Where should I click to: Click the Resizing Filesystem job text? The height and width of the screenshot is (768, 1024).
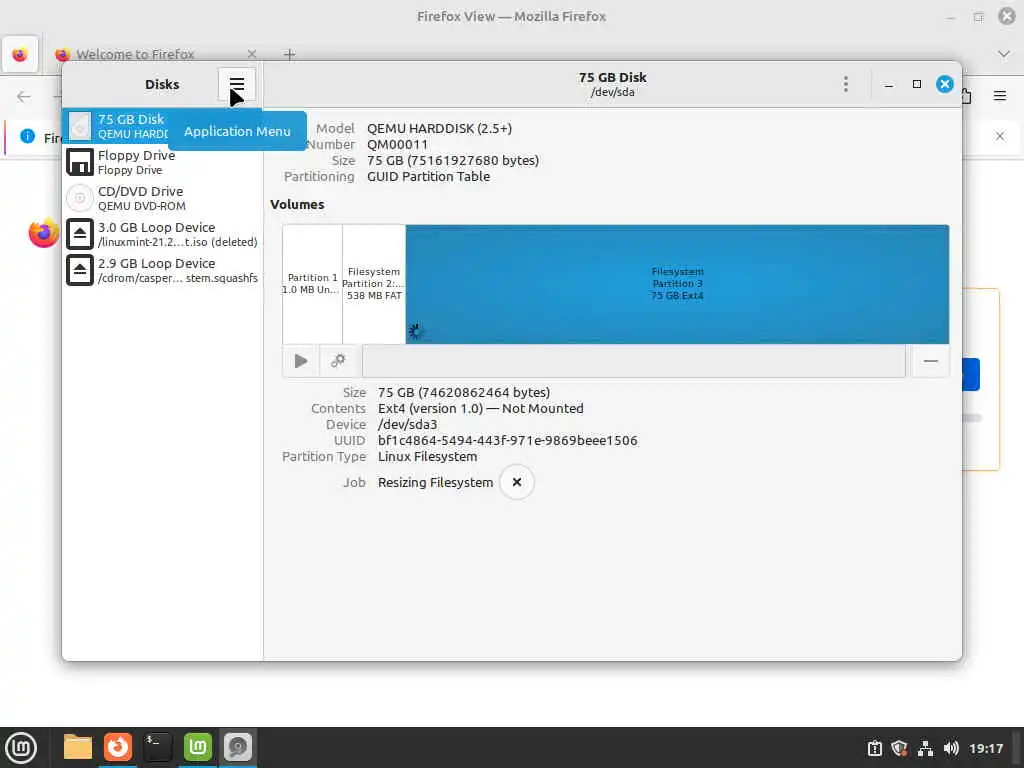tap(436, 482)
